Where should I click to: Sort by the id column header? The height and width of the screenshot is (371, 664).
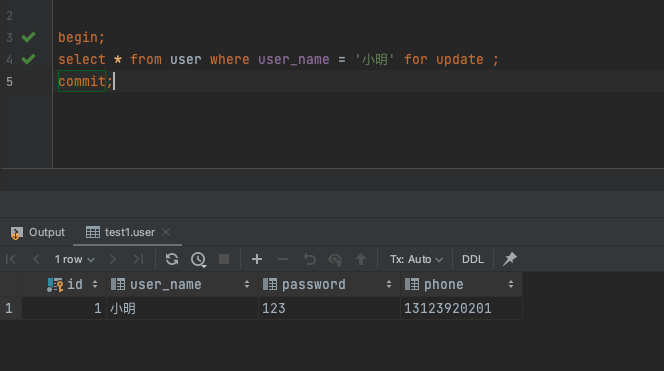(x=64, y=284)
